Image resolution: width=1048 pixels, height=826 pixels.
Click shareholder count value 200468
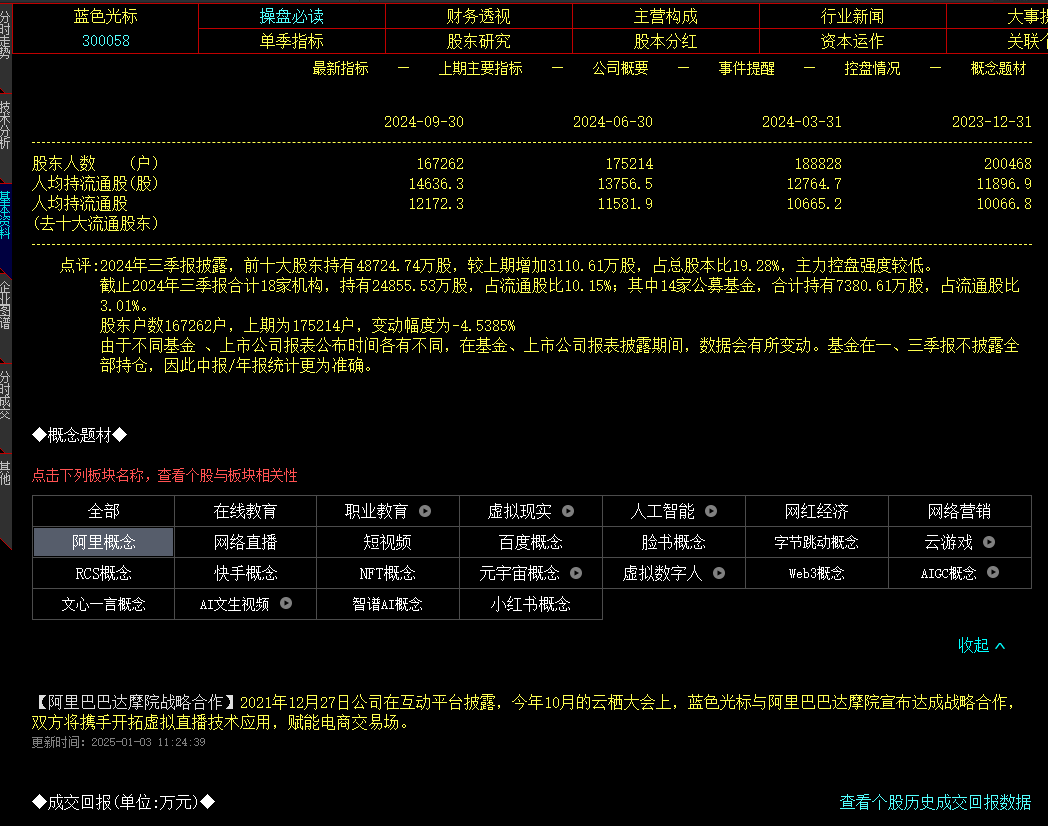(x=1008, y=164)
